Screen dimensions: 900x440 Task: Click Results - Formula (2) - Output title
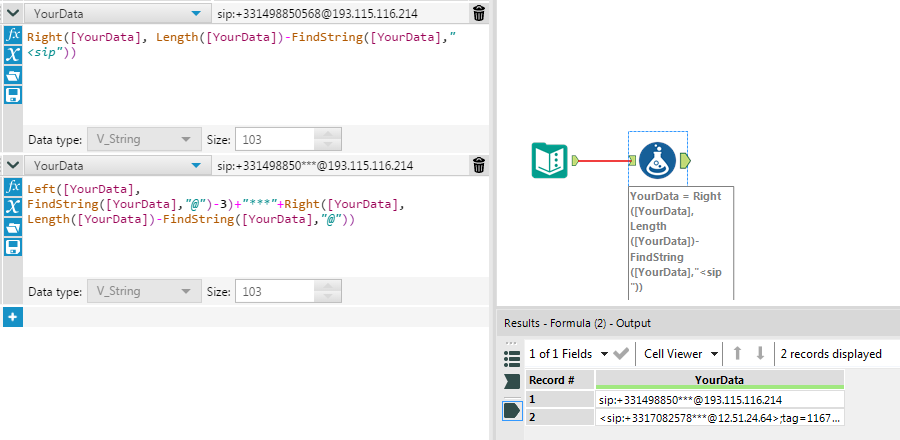(577, 324)
